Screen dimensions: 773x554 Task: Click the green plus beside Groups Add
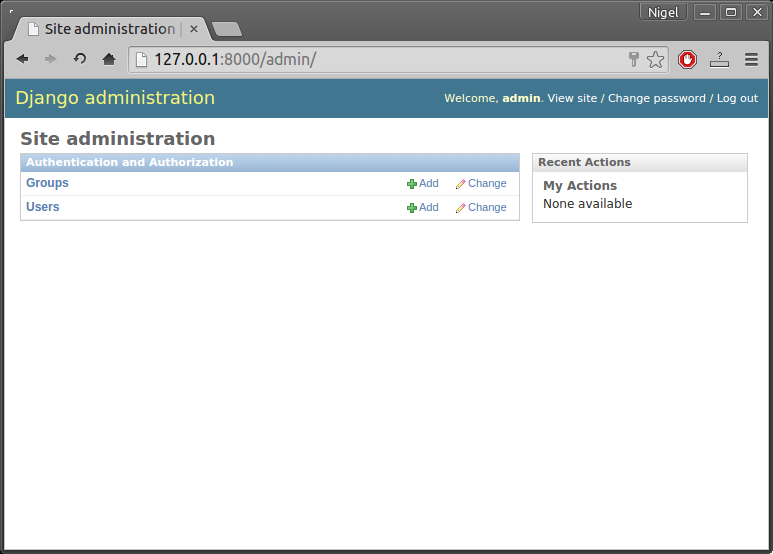click(x=412, y=184)
